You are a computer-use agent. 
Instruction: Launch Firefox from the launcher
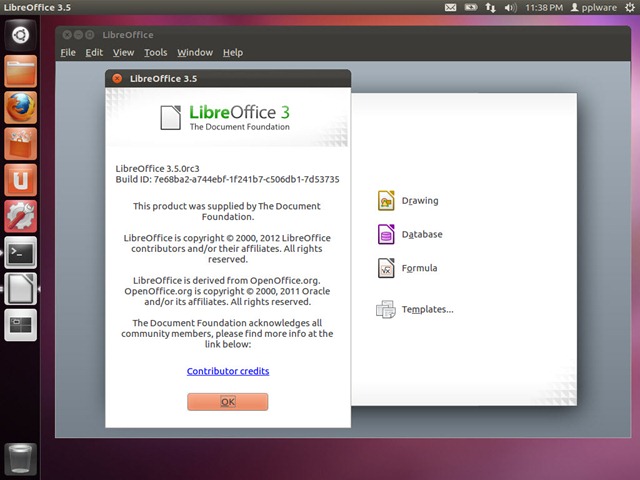(x=20, y=107)
